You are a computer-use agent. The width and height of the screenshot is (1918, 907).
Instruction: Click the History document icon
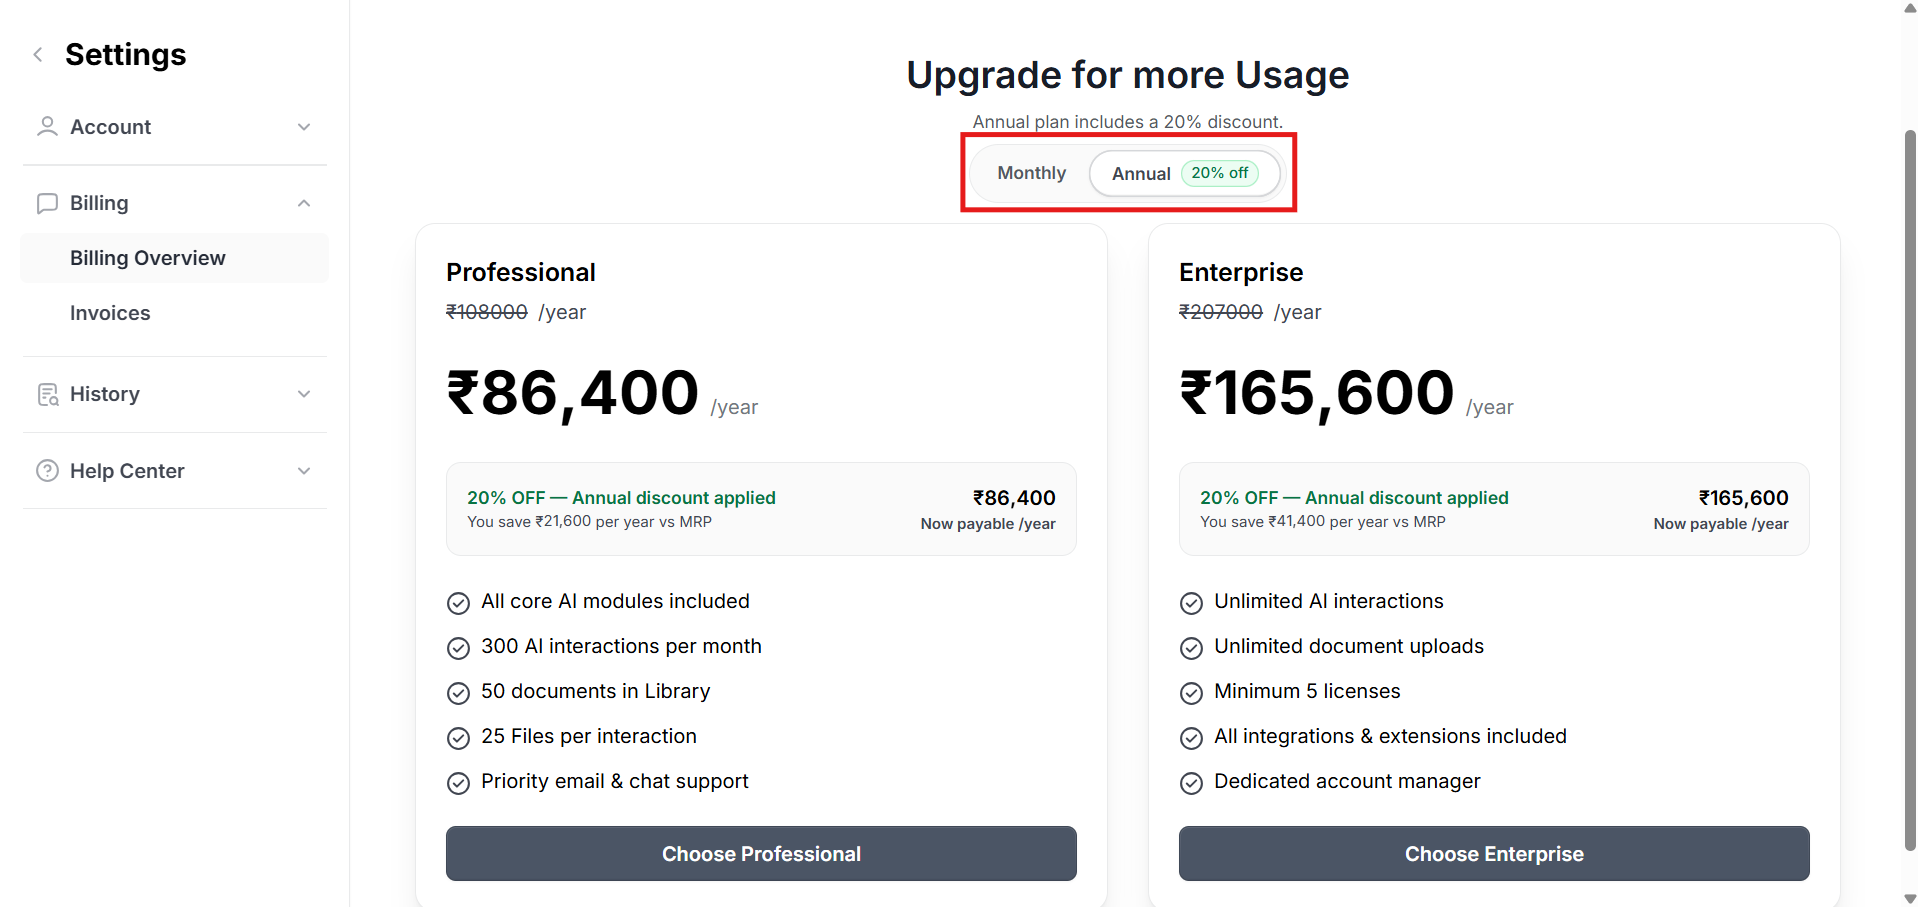click(x=47, y=395)
